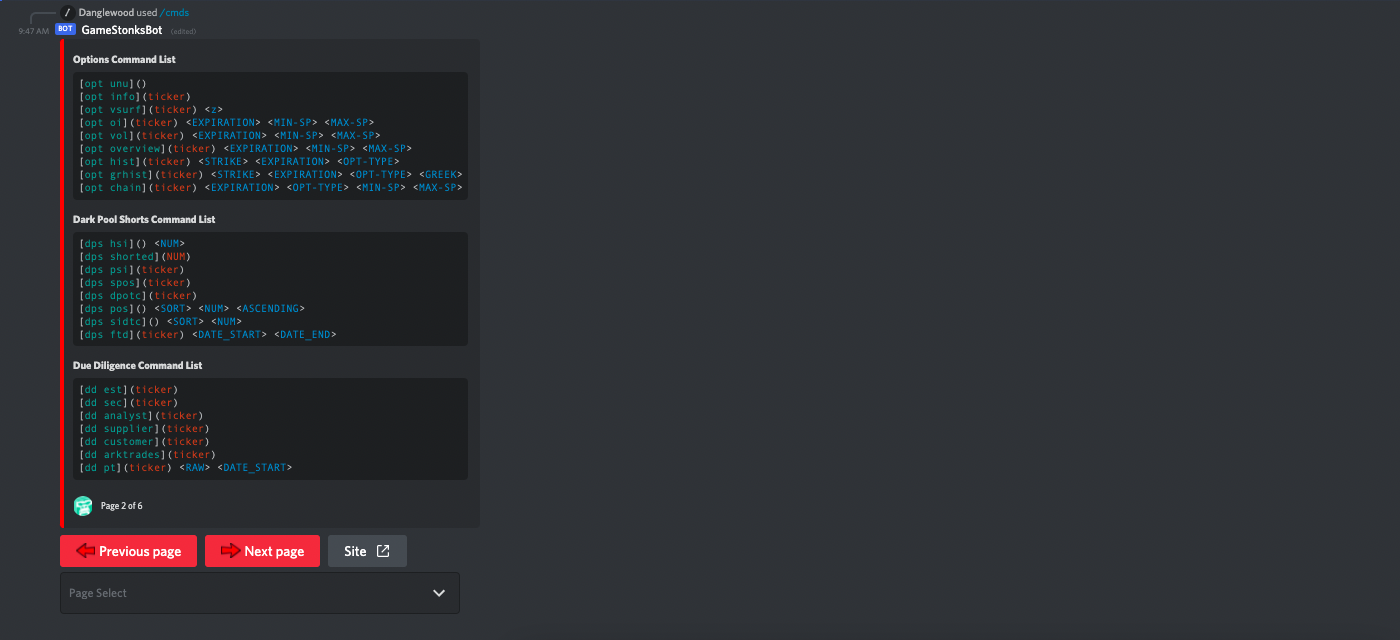Image resolution: width=1400 pixels, height=640 pixels.
Task: Click the [dps ftd](ticker) line
Action: [x=208, y=335]
